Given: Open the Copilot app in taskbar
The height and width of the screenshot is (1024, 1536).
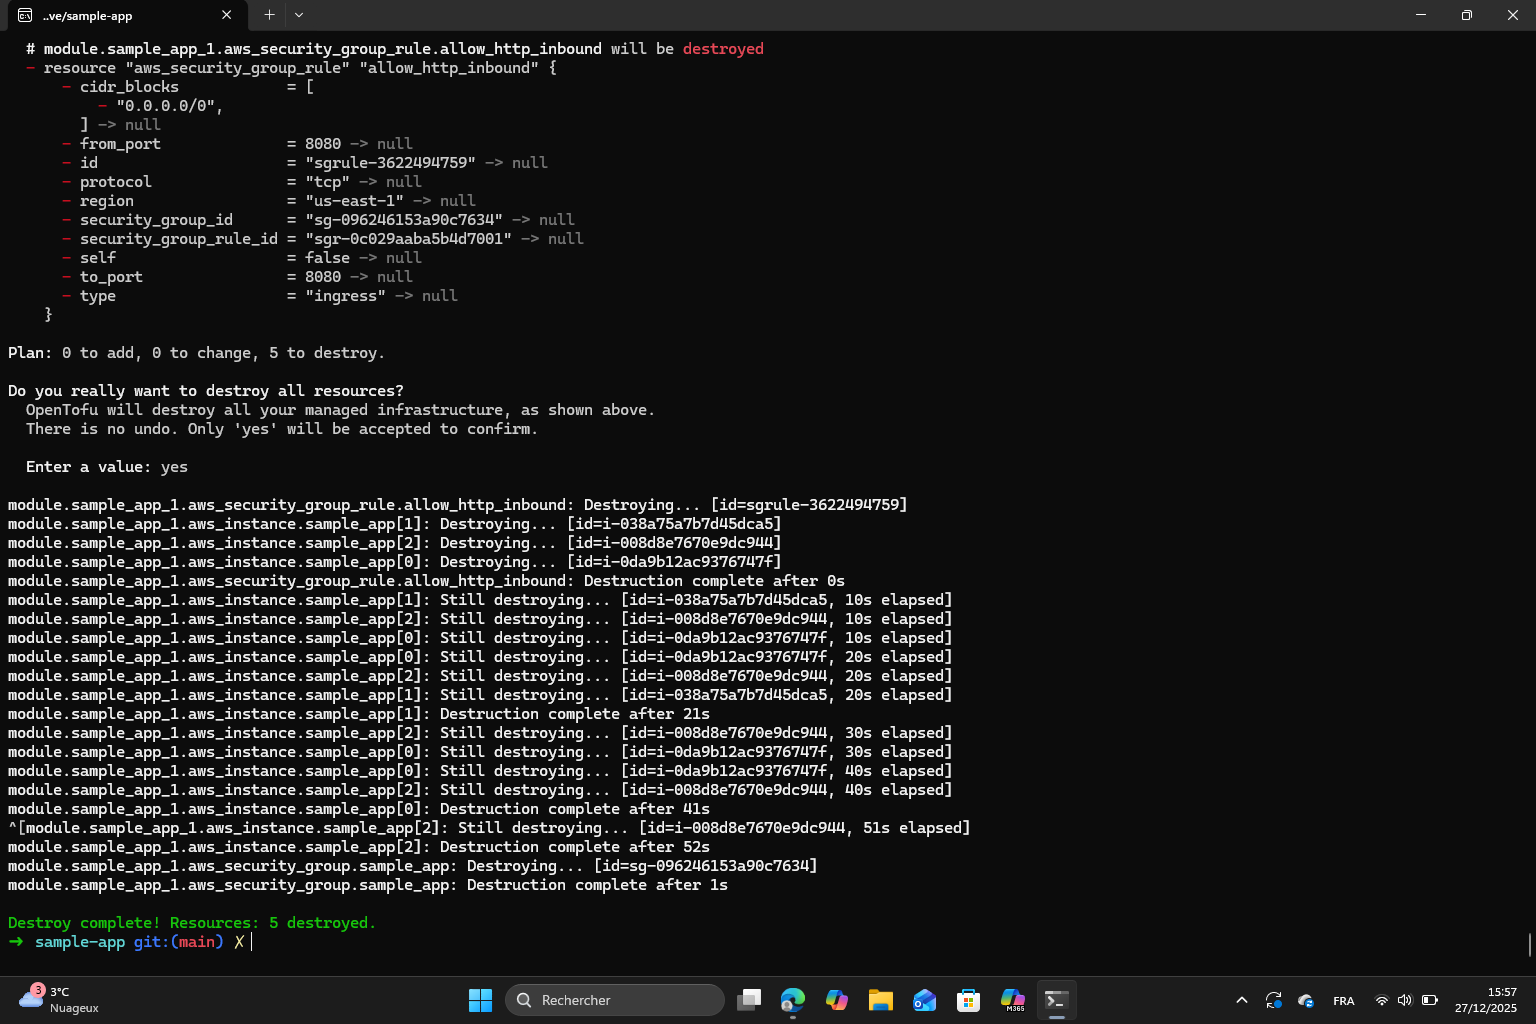Looking at the screenshot, I should pyautogui.click(x=837, y=1000).
